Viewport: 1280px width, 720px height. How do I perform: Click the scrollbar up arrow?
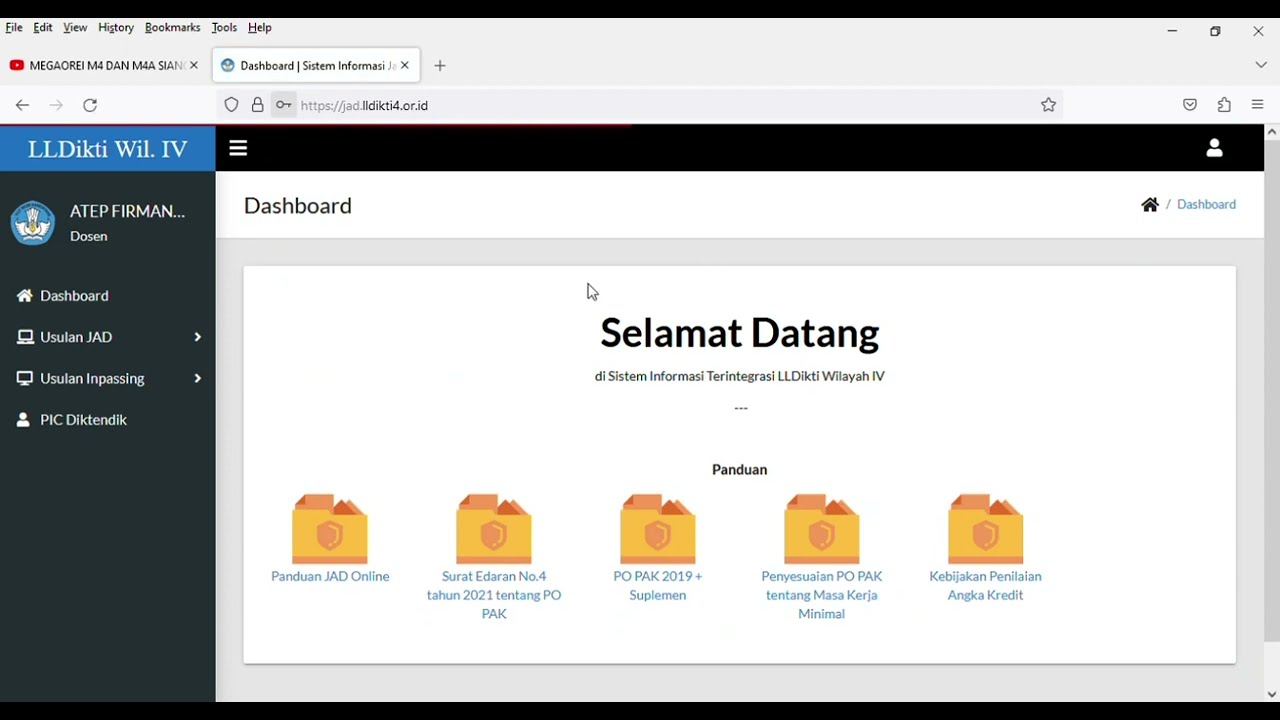click(1272, 132)
